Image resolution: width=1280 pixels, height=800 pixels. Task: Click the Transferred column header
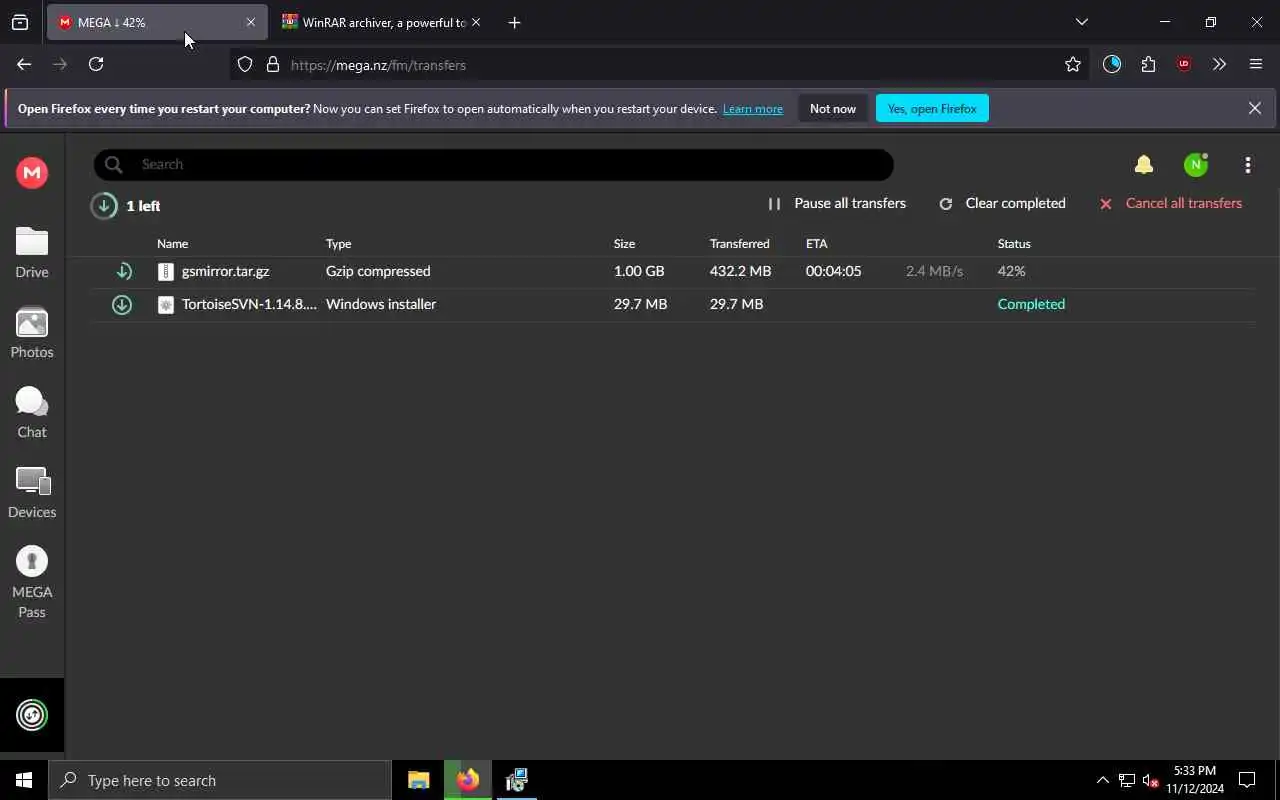740,243
